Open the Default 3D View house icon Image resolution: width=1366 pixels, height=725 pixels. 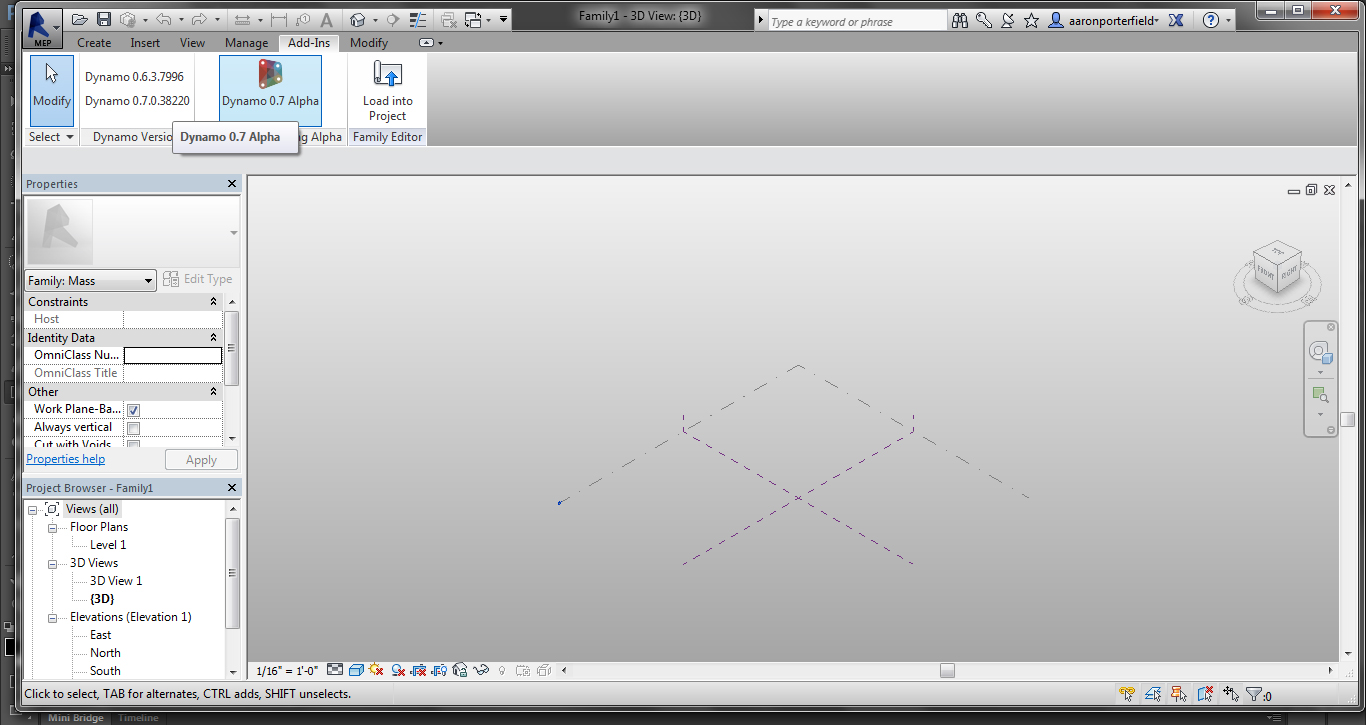tap(357, 20)
